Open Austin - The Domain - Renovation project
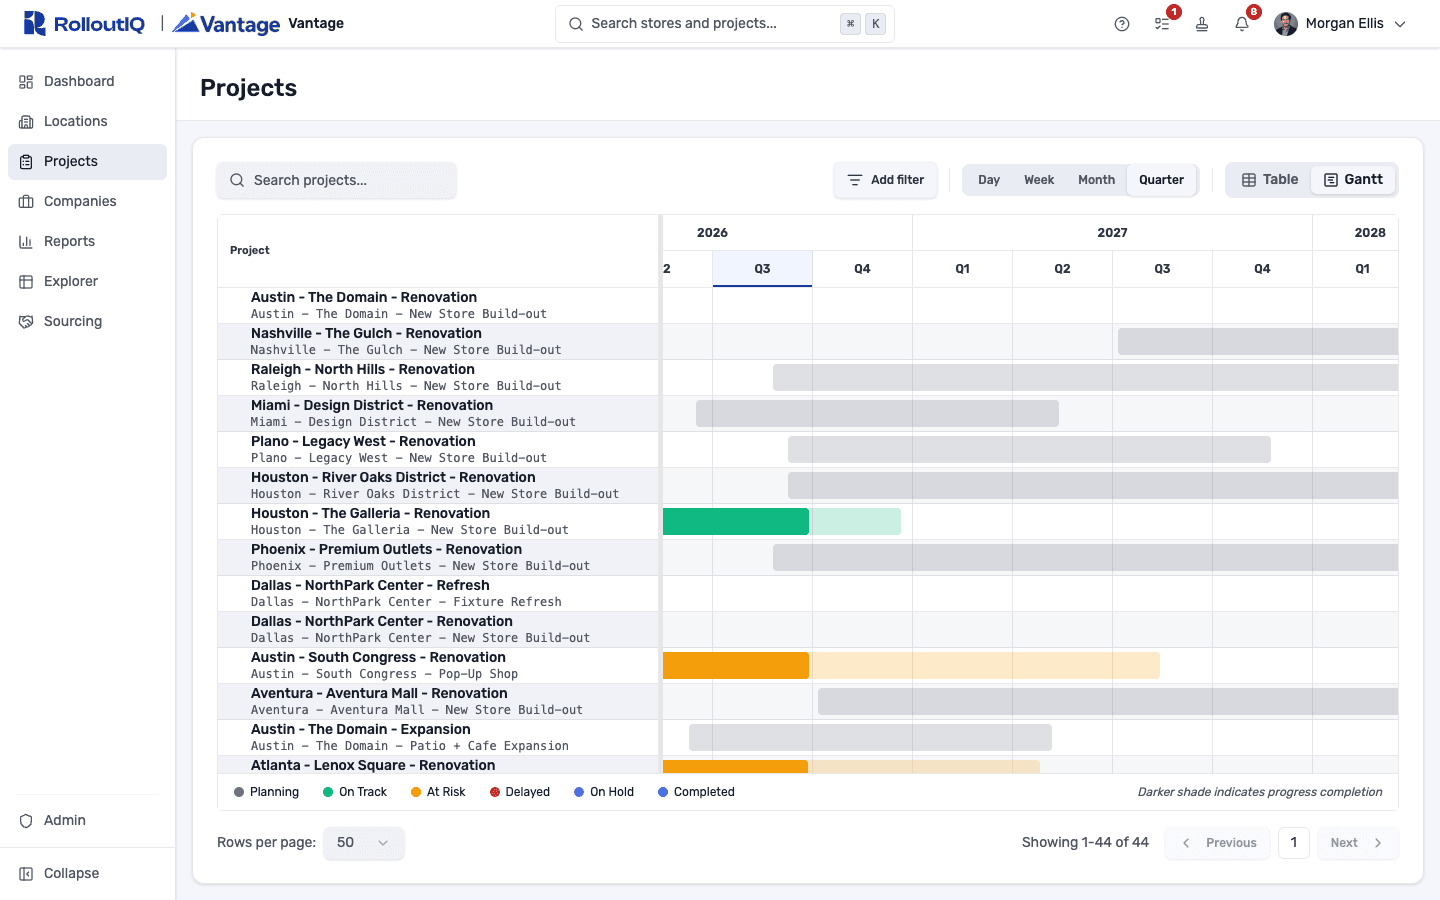This screenshot has width=1440, height=900. click(364, 298)
